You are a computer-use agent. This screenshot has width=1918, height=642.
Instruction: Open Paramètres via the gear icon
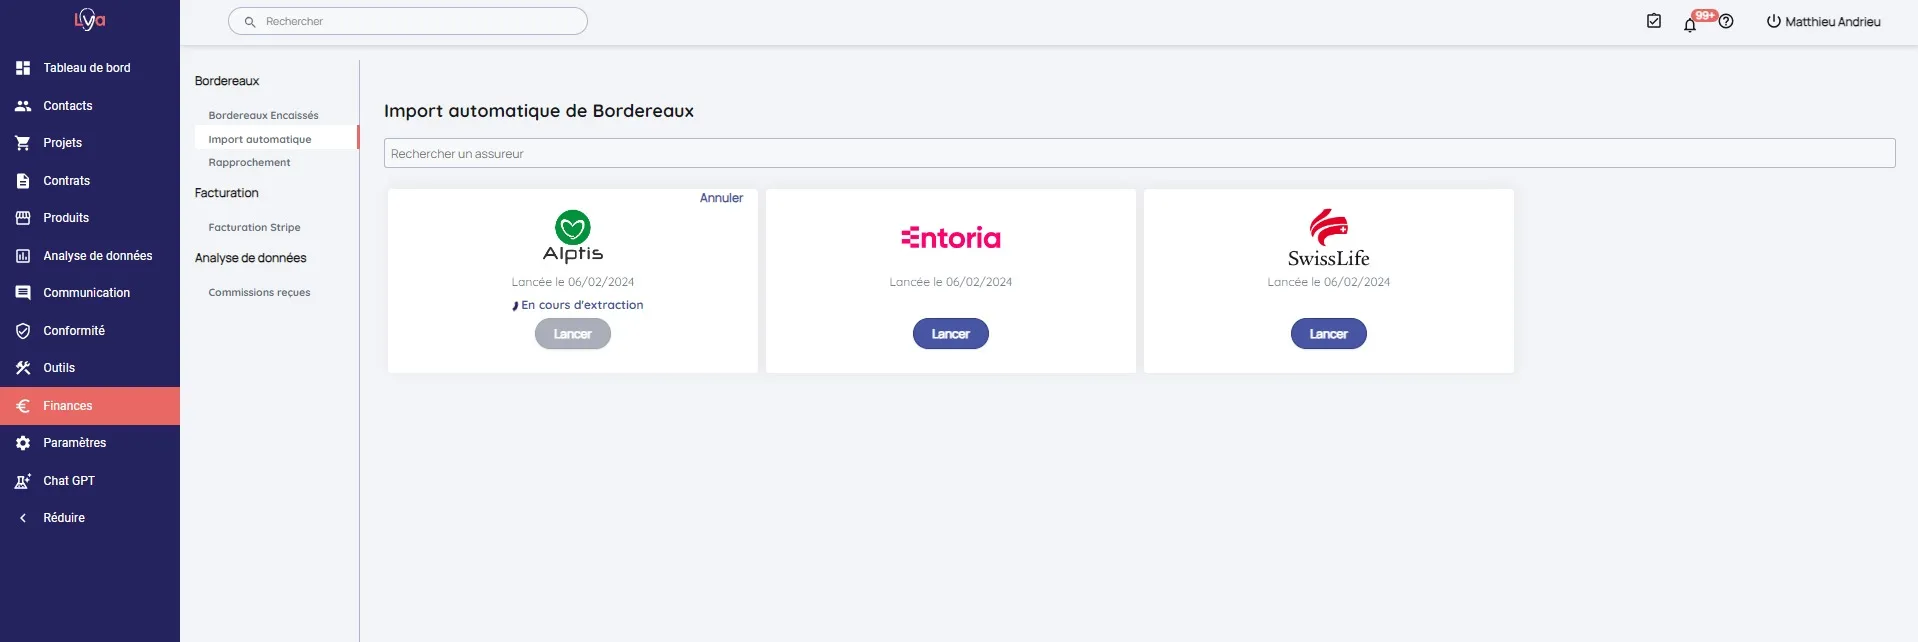click(23, 443)
